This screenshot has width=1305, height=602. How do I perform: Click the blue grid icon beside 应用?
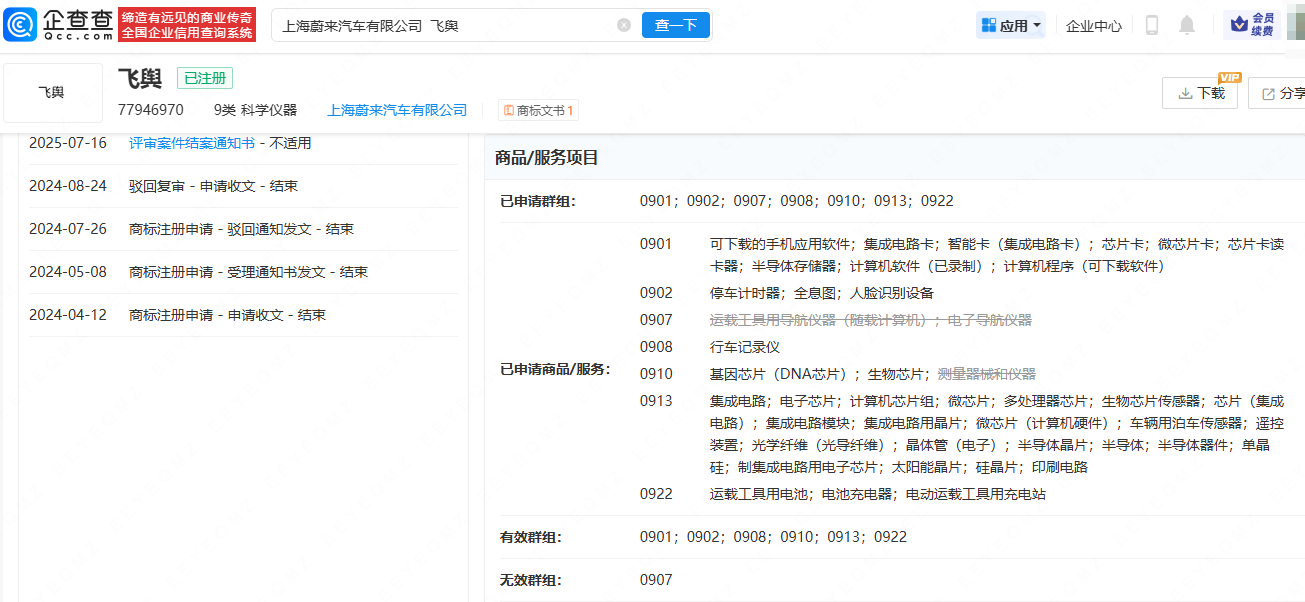[x=989, y=25]
